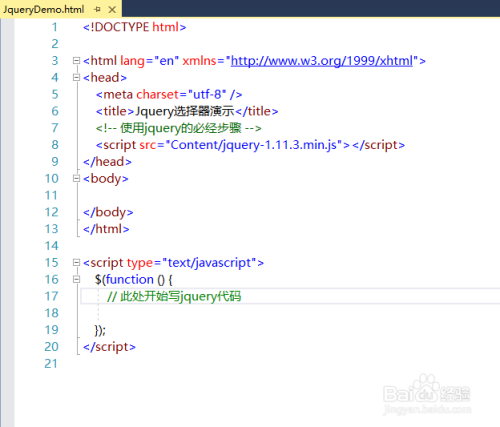Open the http://www.w3.org/1999/xhtml link

(322, 61)
